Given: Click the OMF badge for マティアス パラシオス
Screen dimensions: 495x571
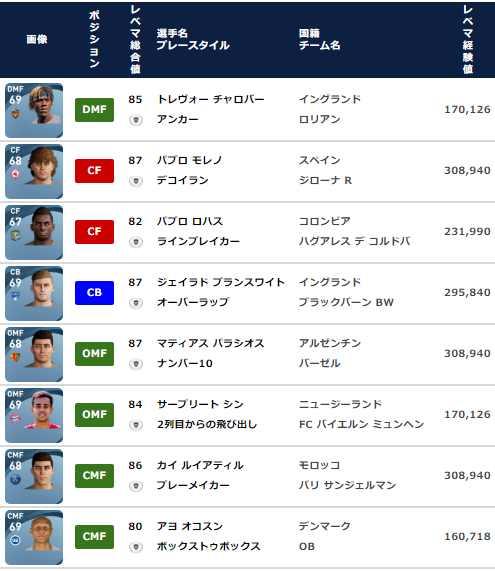Looking at the screenshot, I should [94, 354].
